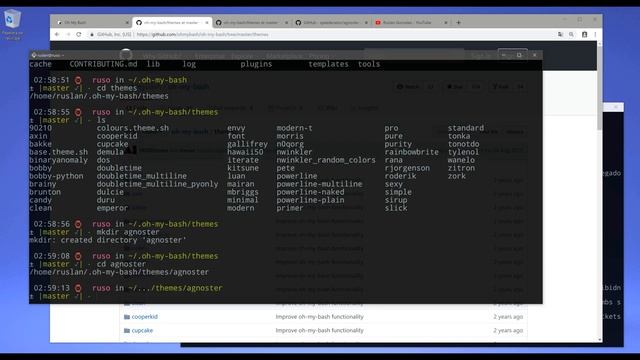640x360 pixels.
Task: View site info via the lock icon
Action: tap(92, 35)
